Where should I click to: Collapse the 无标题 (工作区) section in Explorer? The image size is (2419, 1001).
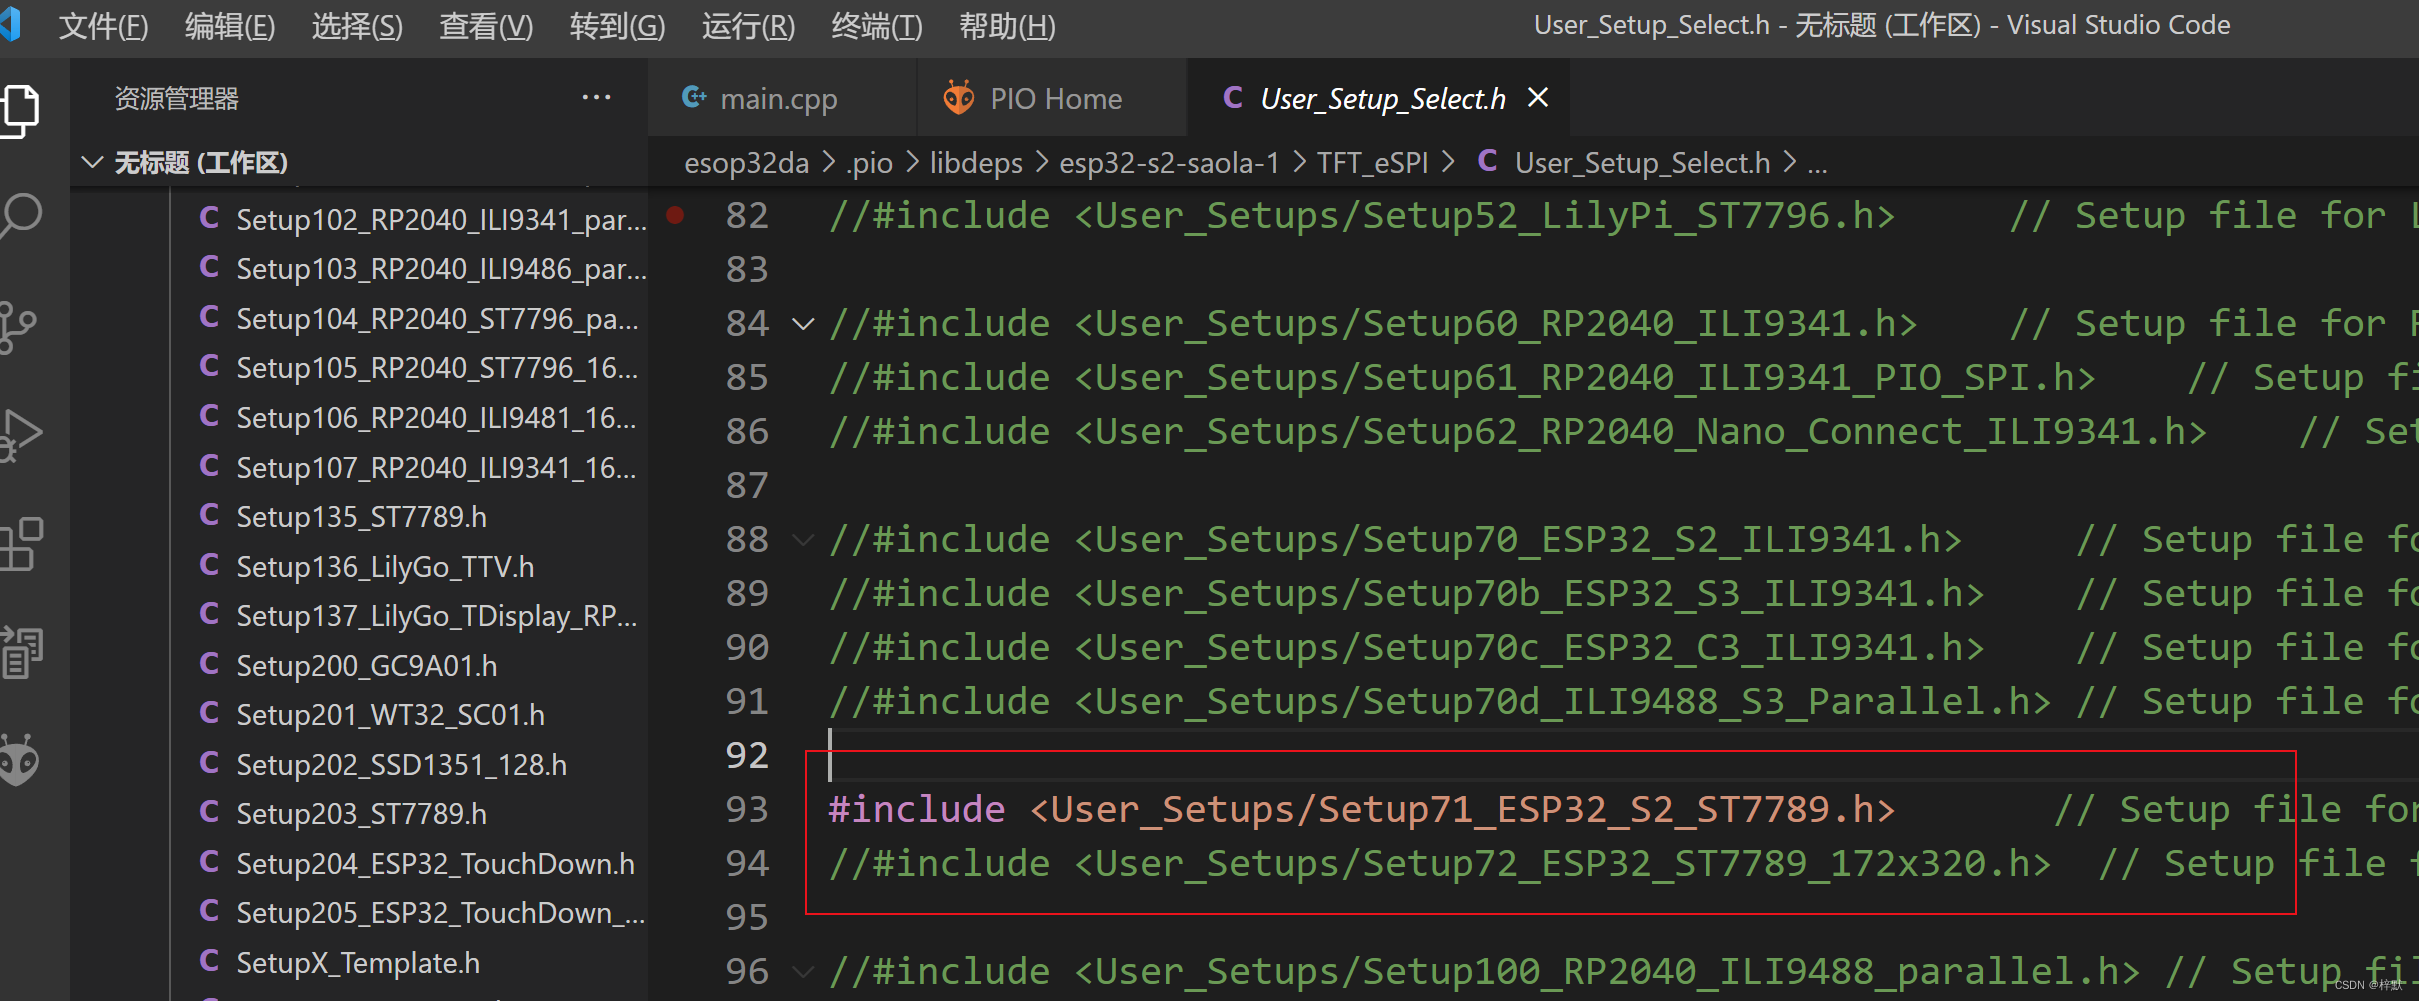pos(92,162)
